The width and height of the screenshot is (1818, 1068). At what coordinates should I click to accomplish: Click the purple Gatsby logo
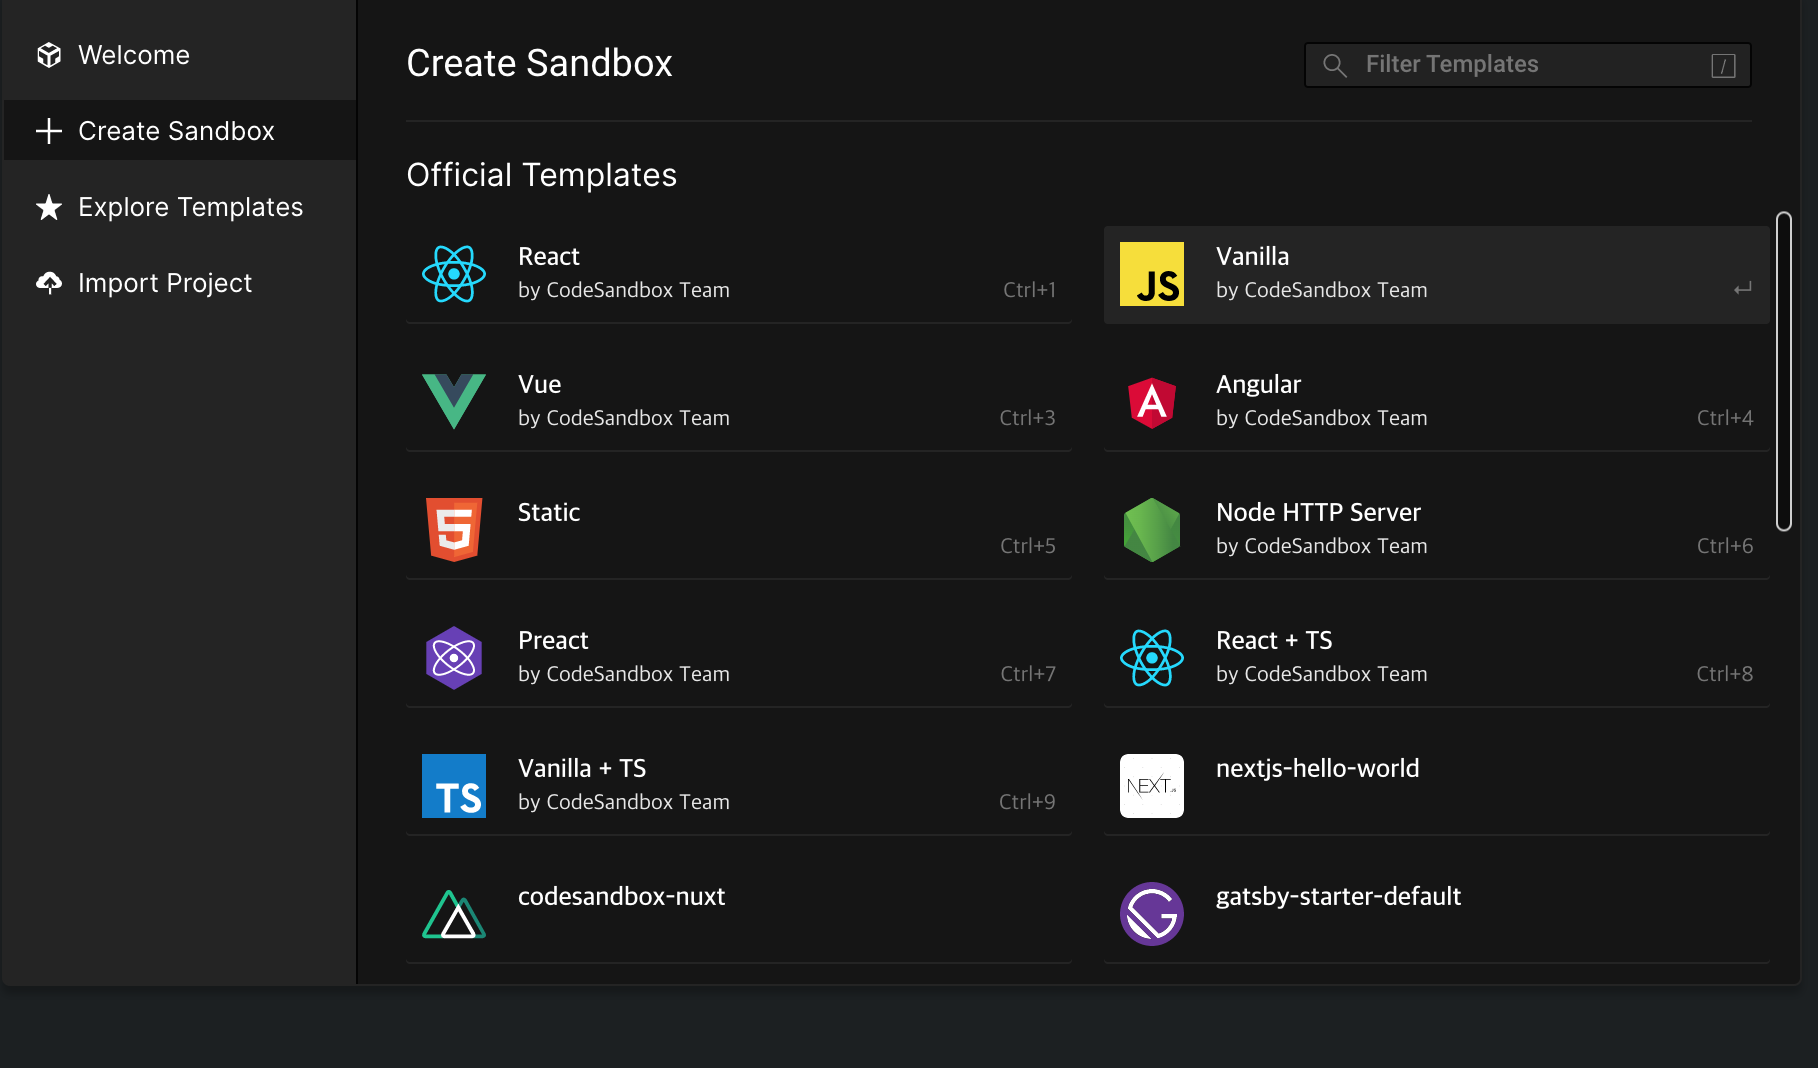click(1152, 914)
